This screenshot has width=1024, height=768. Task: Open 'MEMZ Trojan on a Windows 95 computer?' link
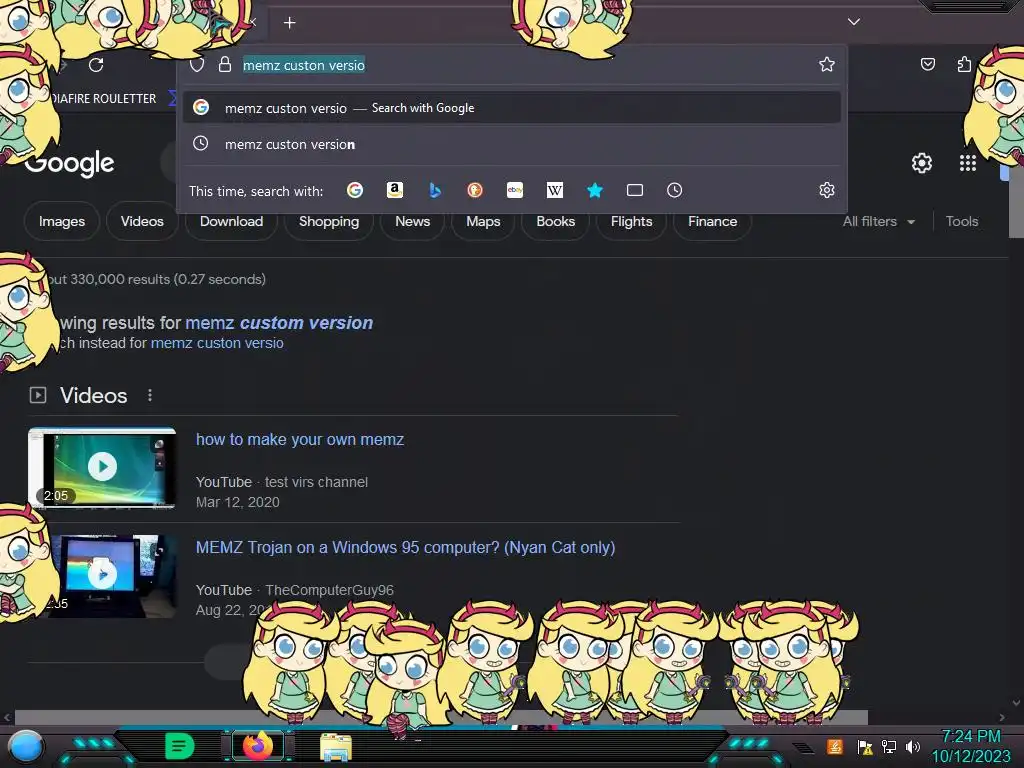point(406,547)
